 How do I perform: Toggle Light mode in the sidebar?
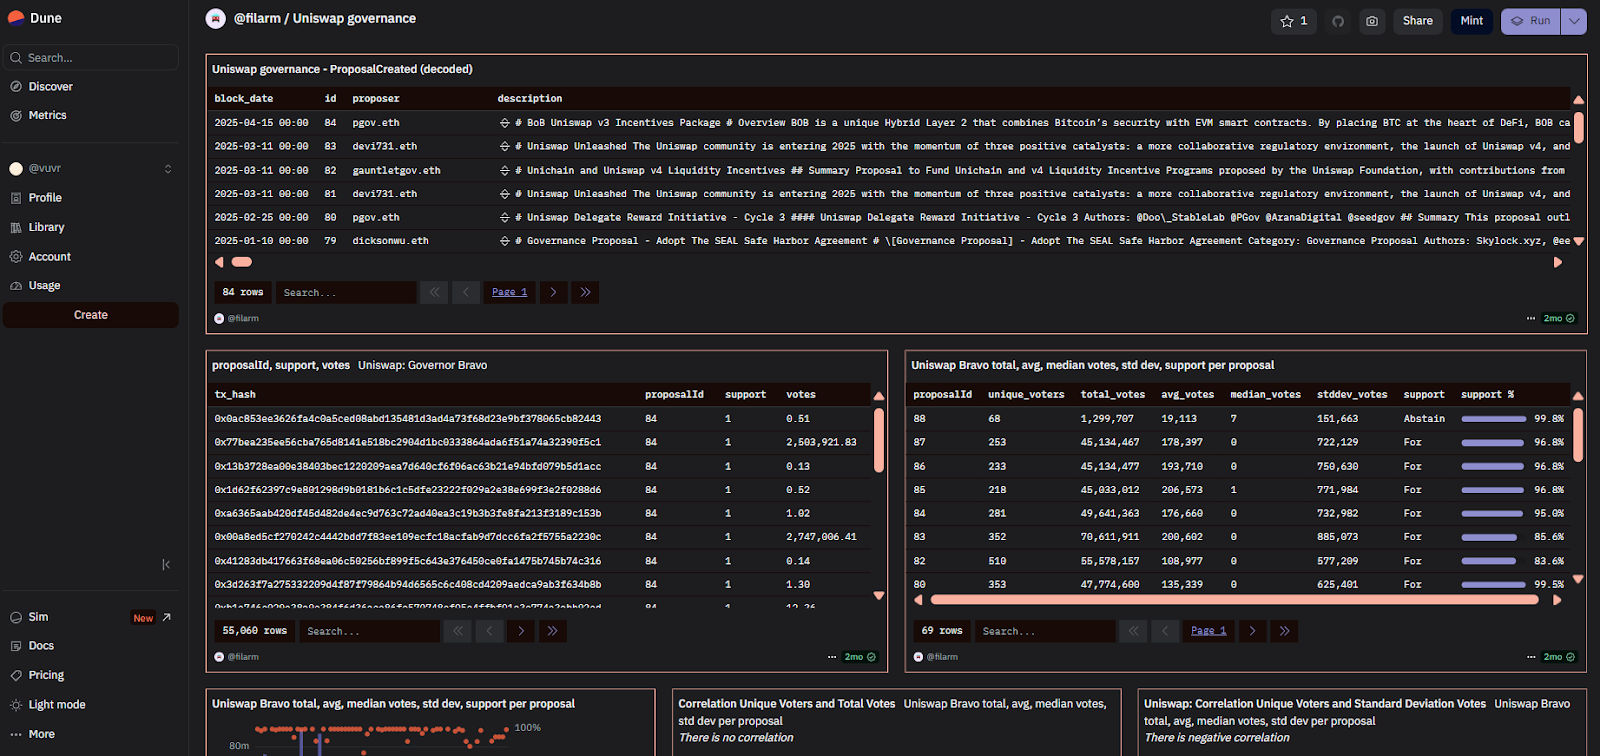click(x=56, y=705)
